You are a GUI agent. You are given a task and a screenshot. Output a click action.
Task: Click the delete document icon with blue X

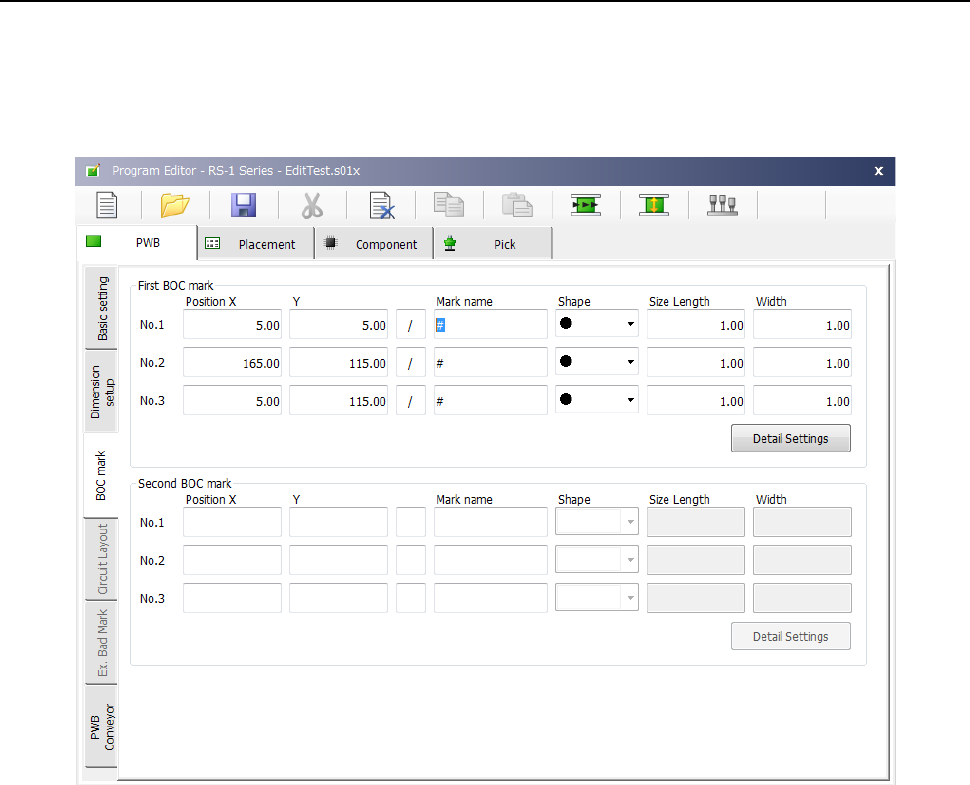[x=381, y=205]
